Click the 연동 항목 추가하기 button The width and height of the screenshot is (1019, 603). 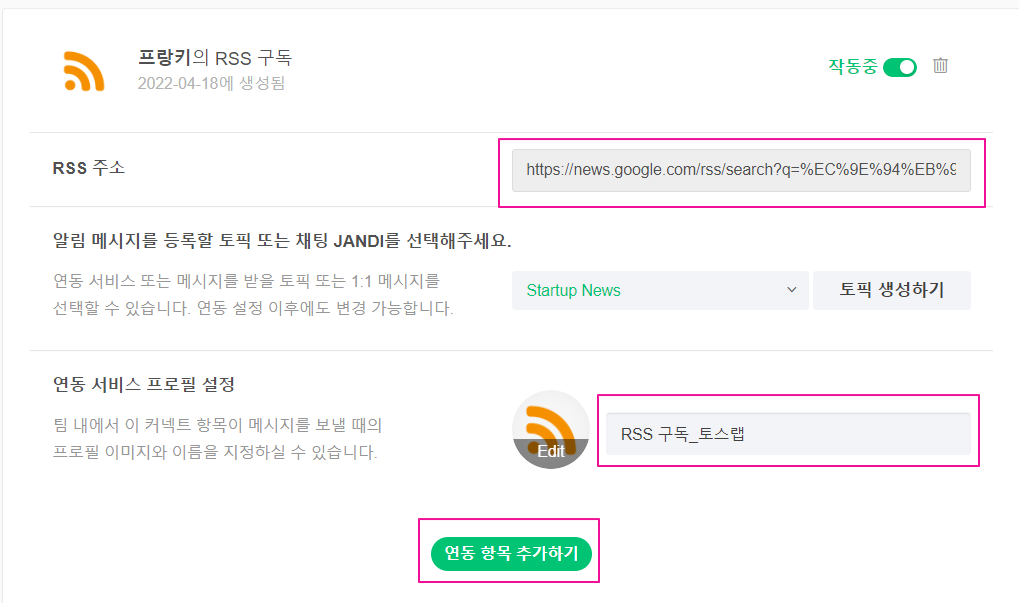pyautogui.click(x=511, y=553)
